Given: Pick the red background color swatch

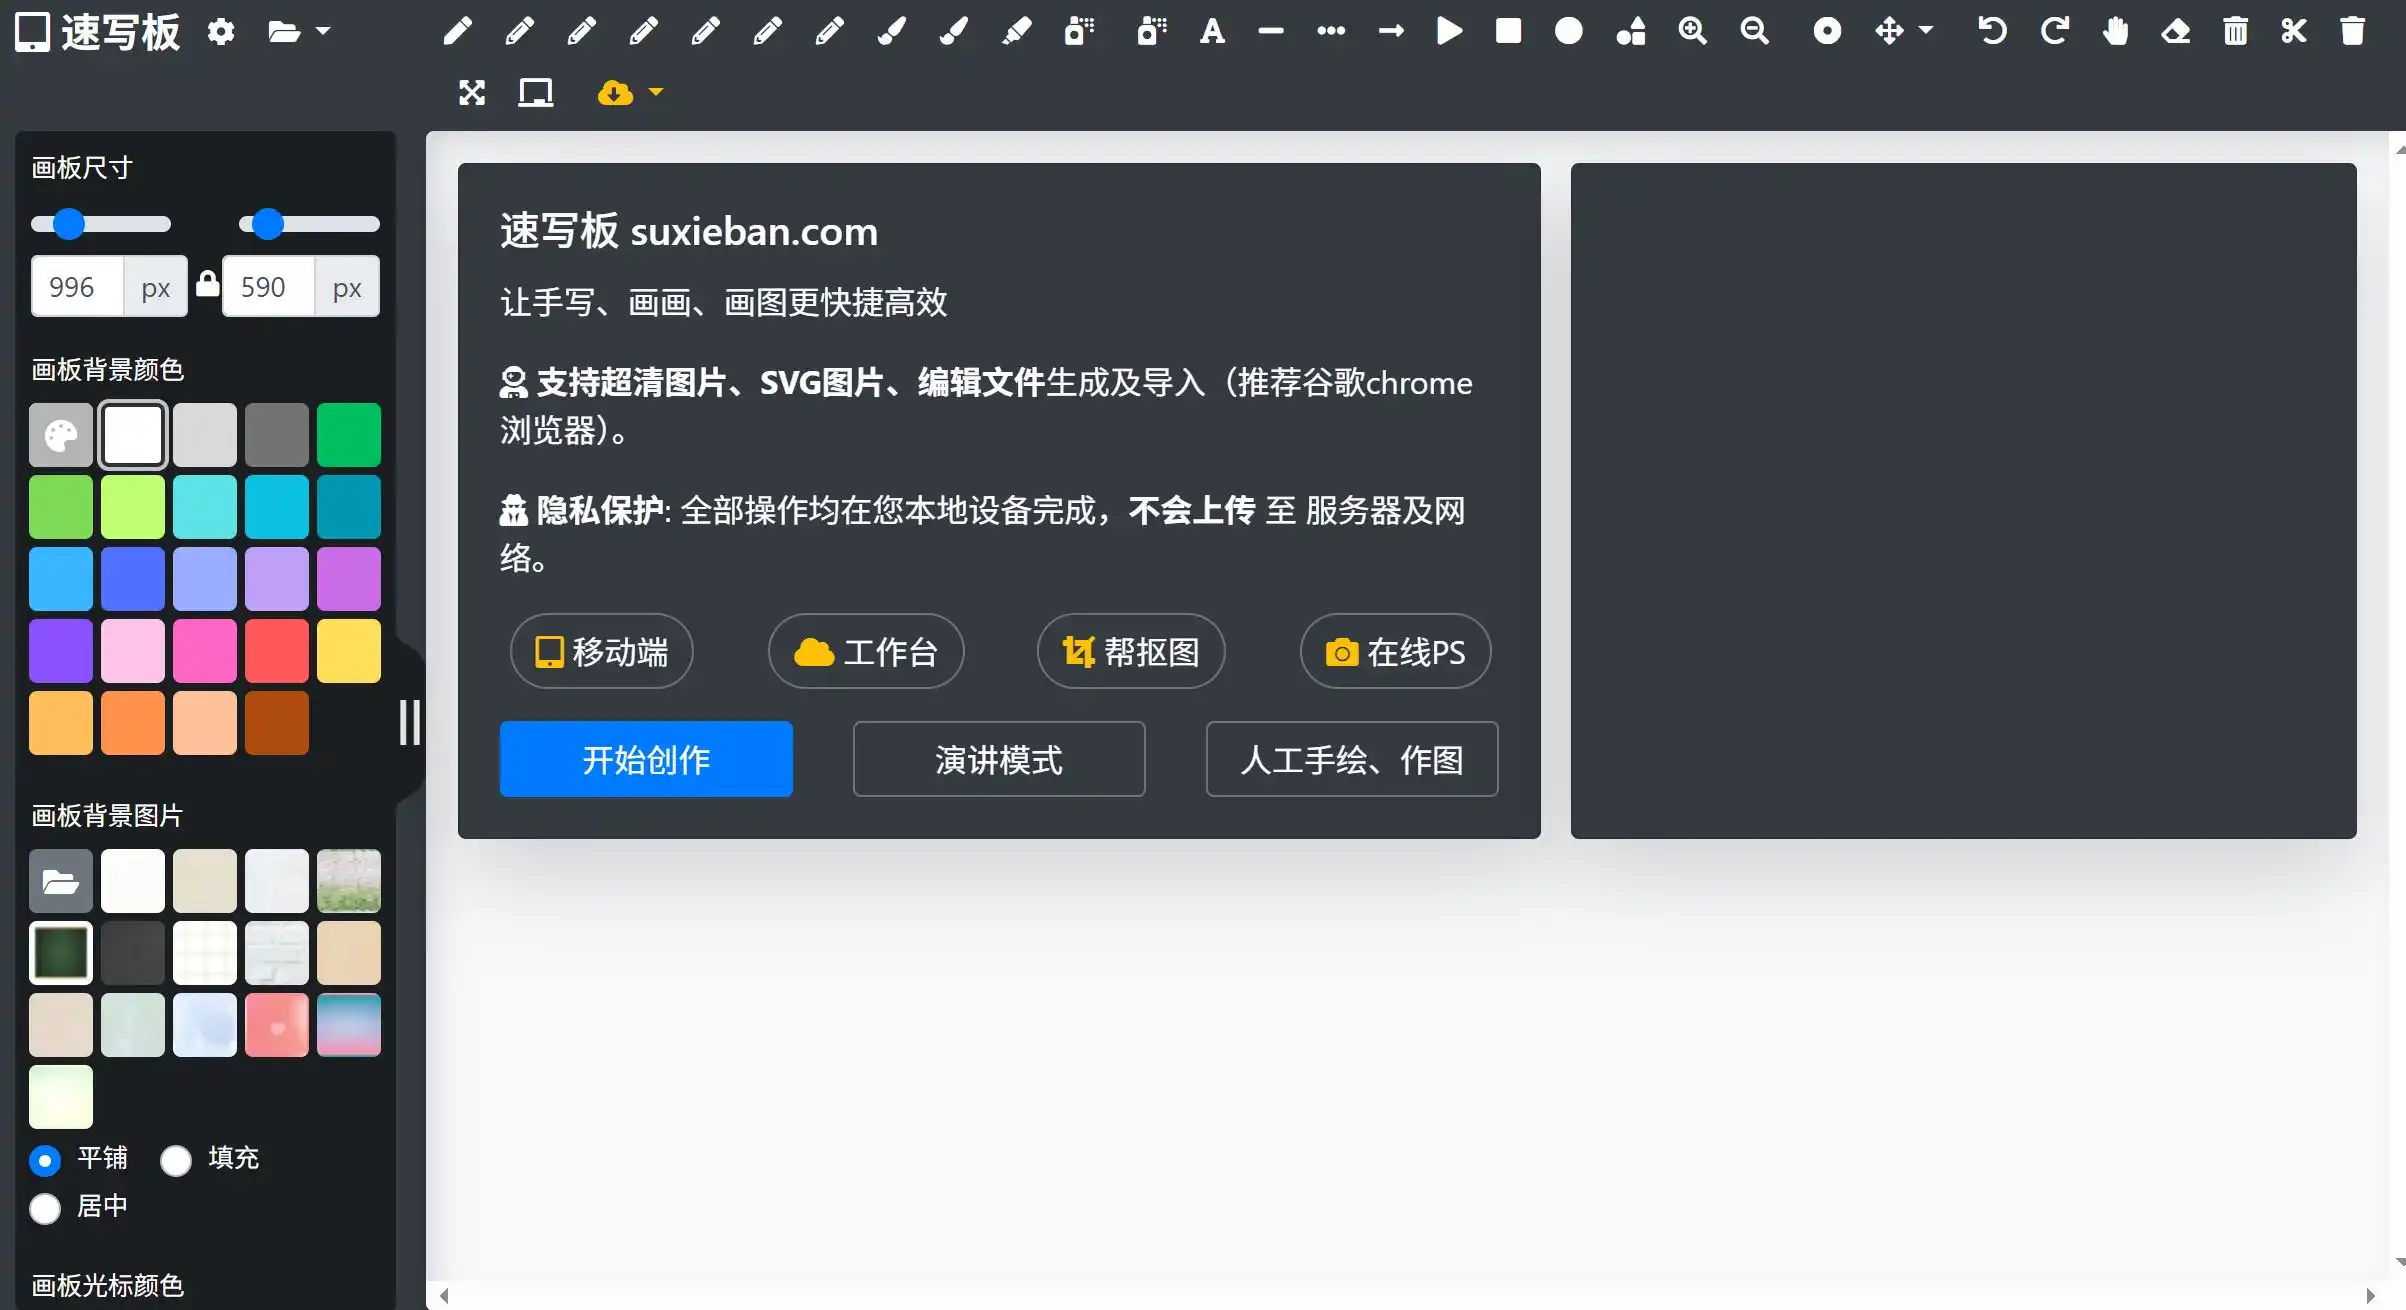Looking at the screenshot, I should tap(277, 651).
